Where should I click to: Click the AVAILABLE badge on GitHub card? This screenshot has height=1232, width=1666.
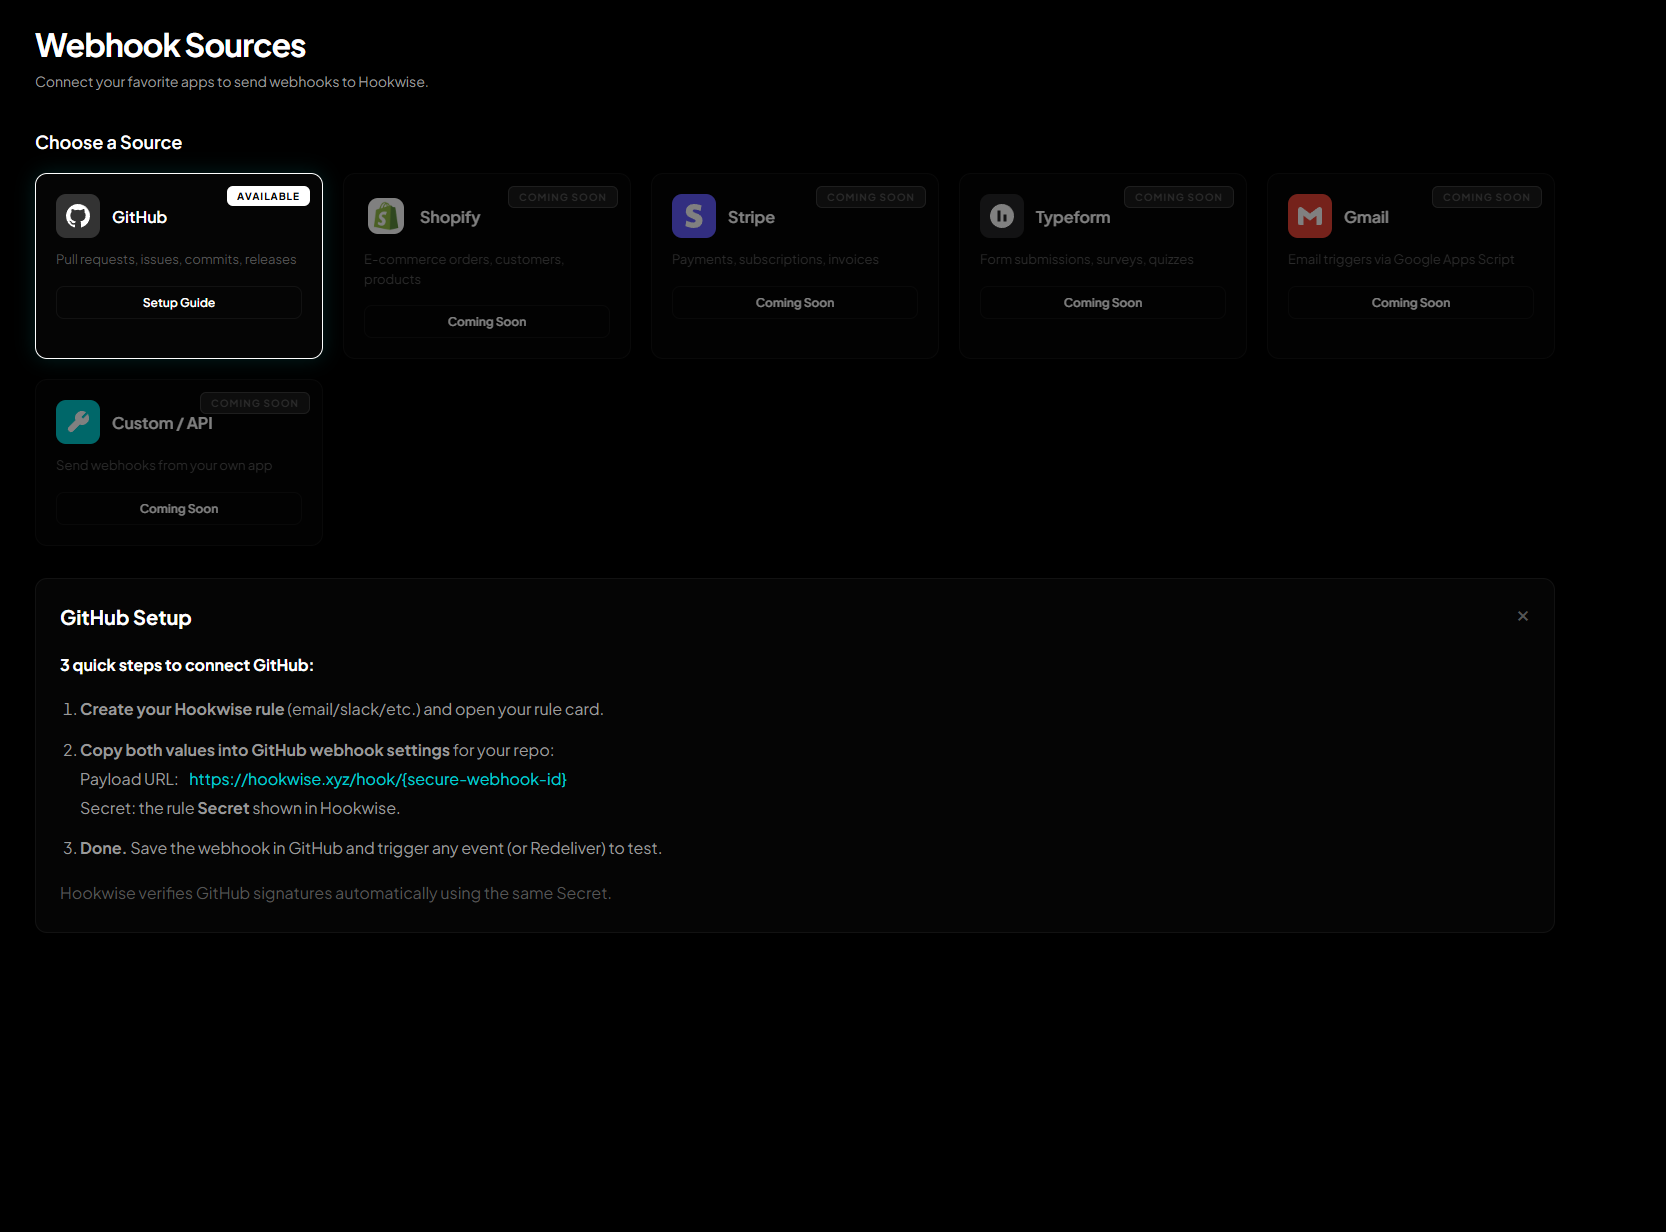point(268,196)
